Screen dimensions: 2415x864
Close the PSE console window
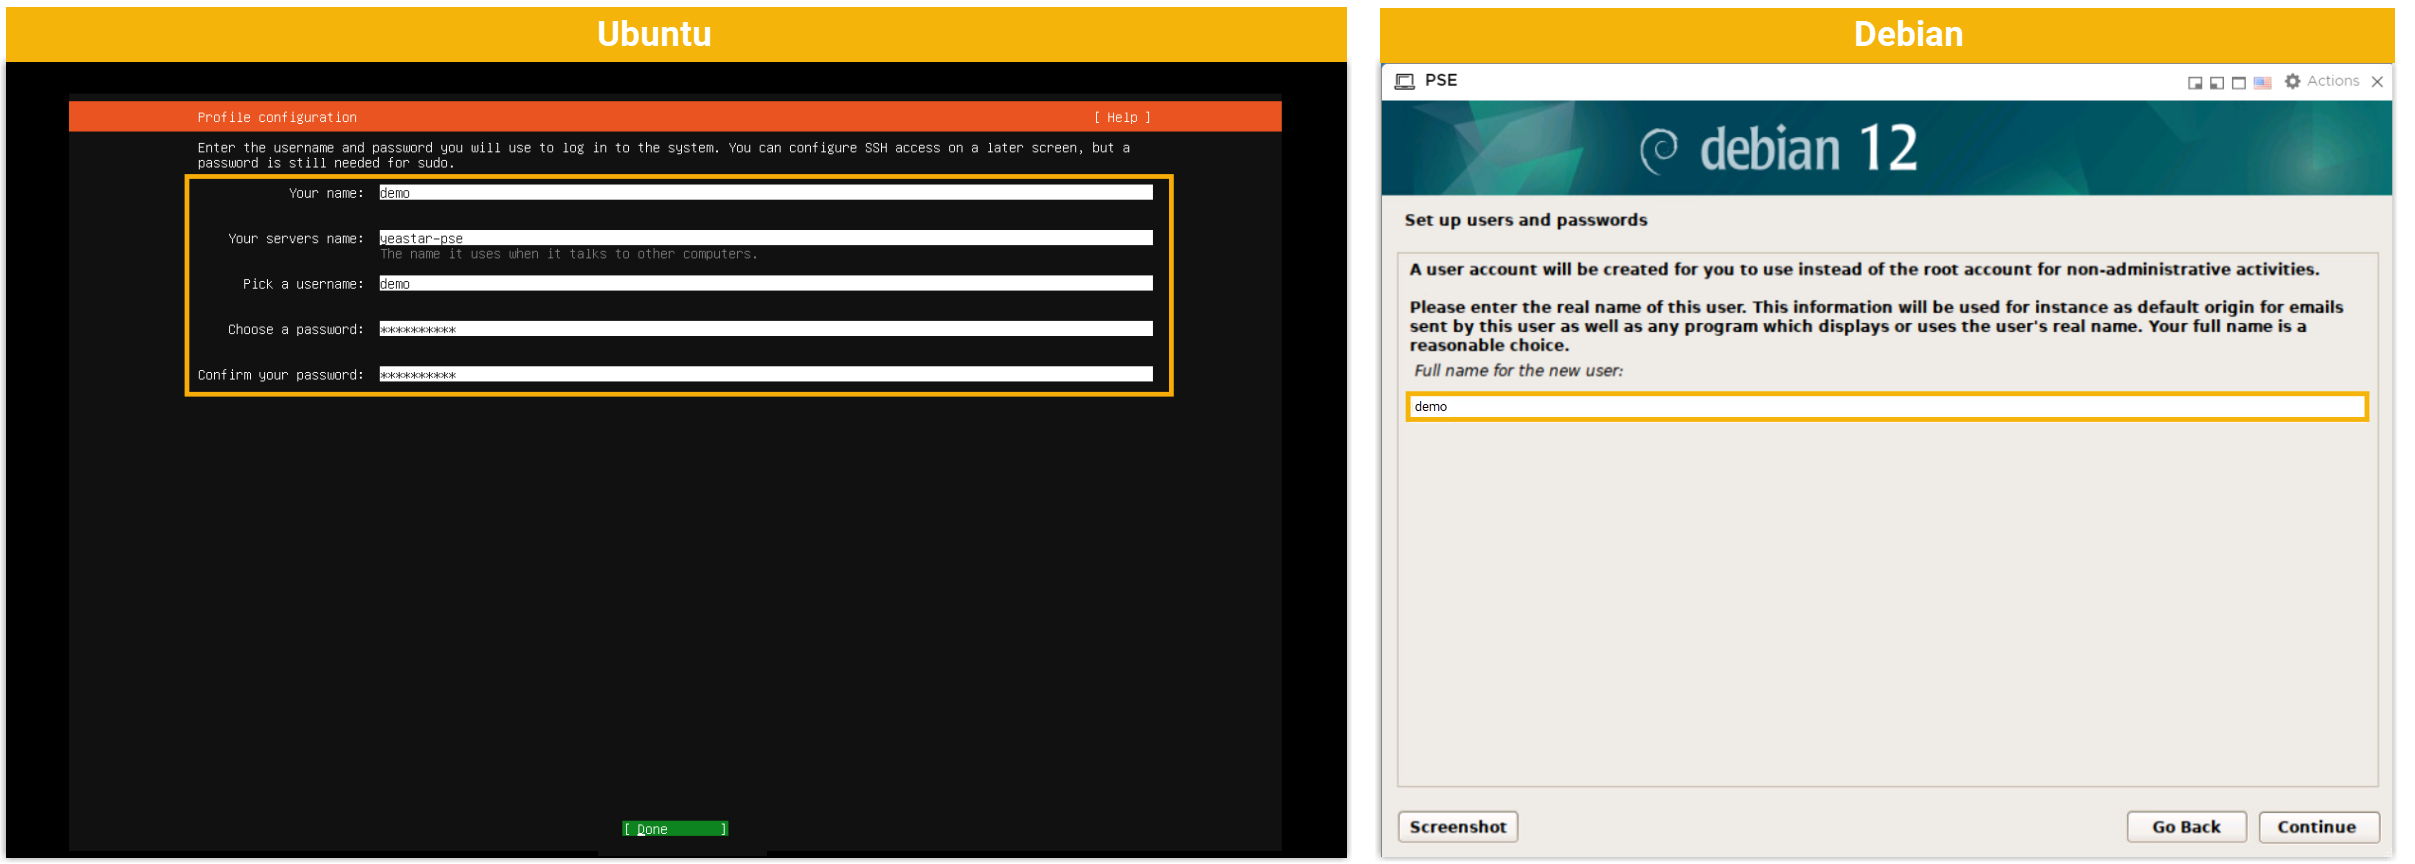[x=2377, y=82]
